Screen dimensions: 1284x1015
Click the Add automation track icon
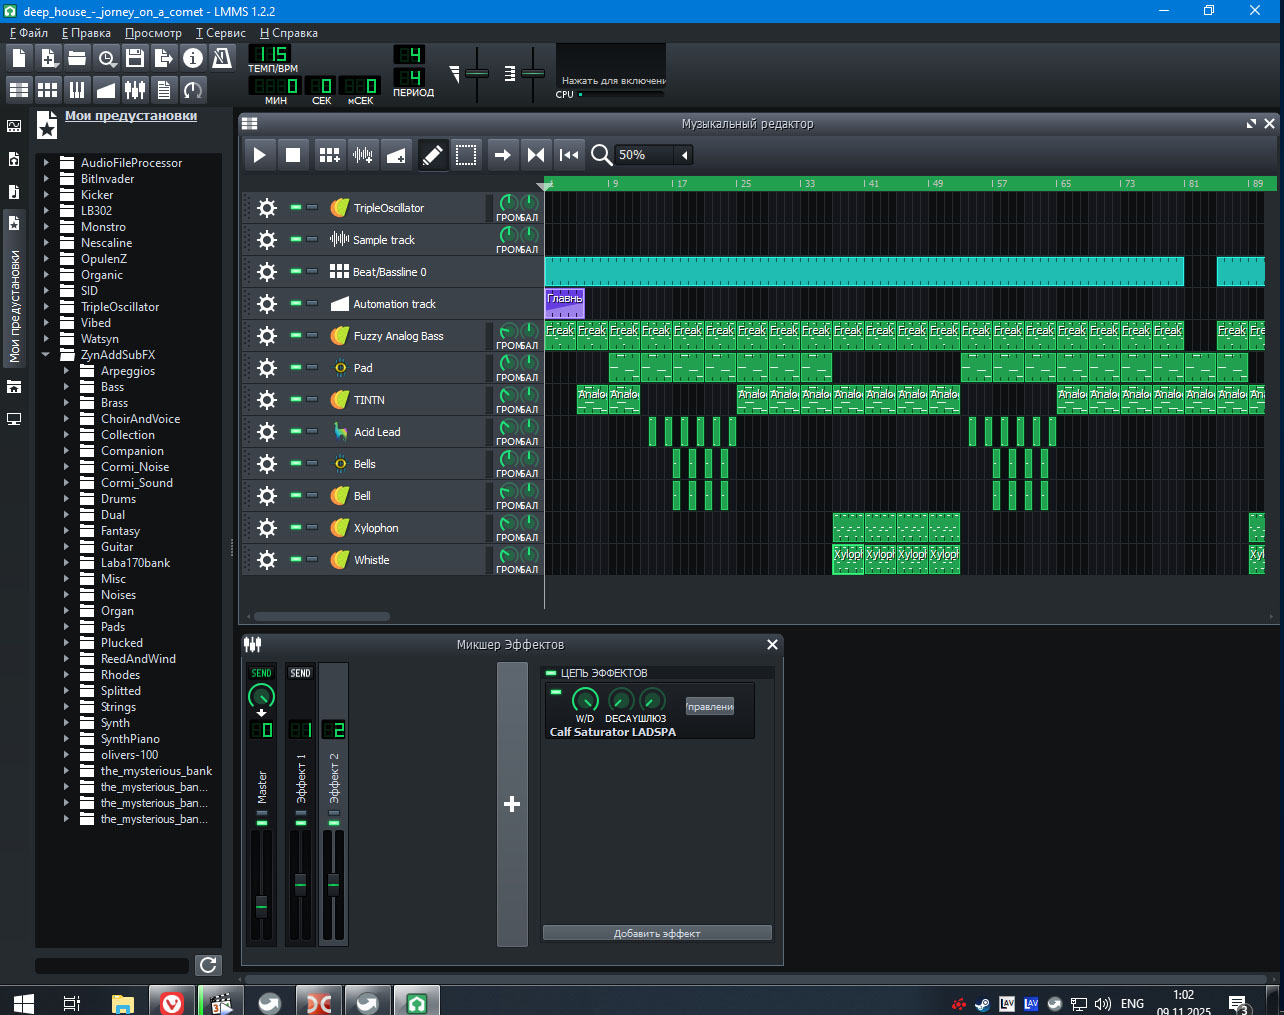pyautogui.click(x=396, y=155)
